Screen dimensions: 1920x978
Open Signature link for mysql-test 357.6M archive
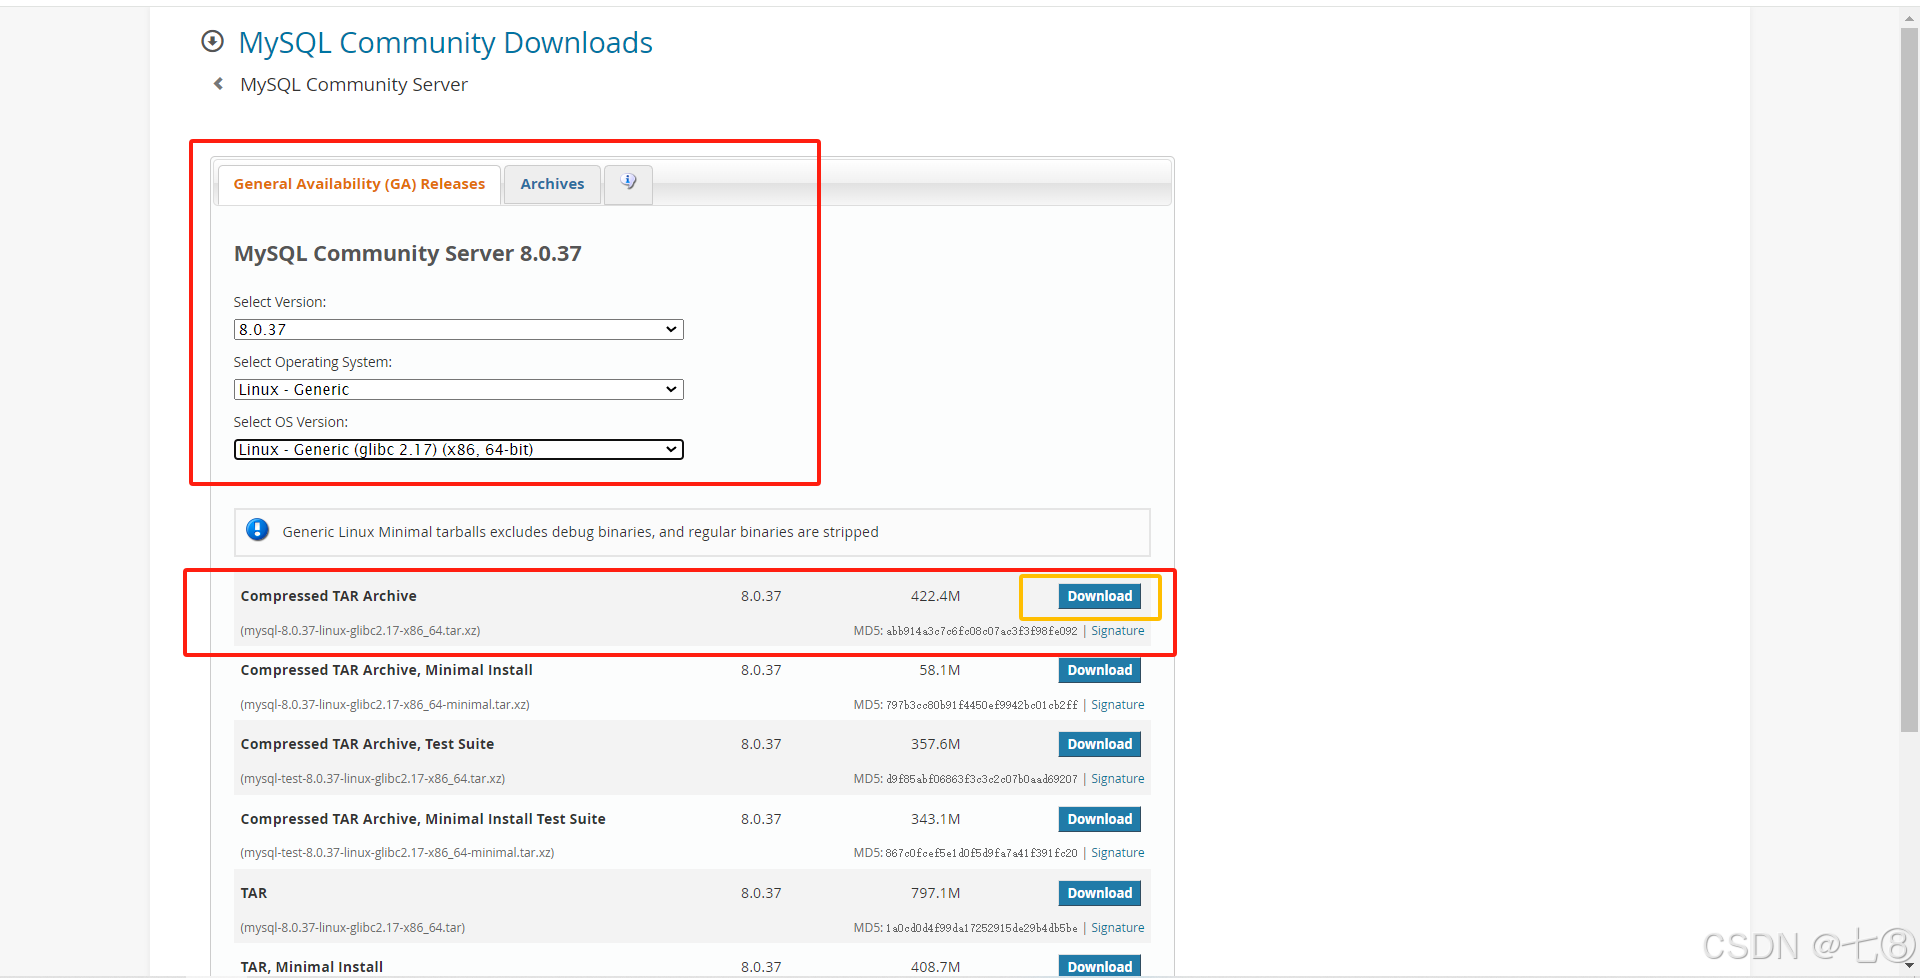pyautogui.click(x=1117, y=779)
